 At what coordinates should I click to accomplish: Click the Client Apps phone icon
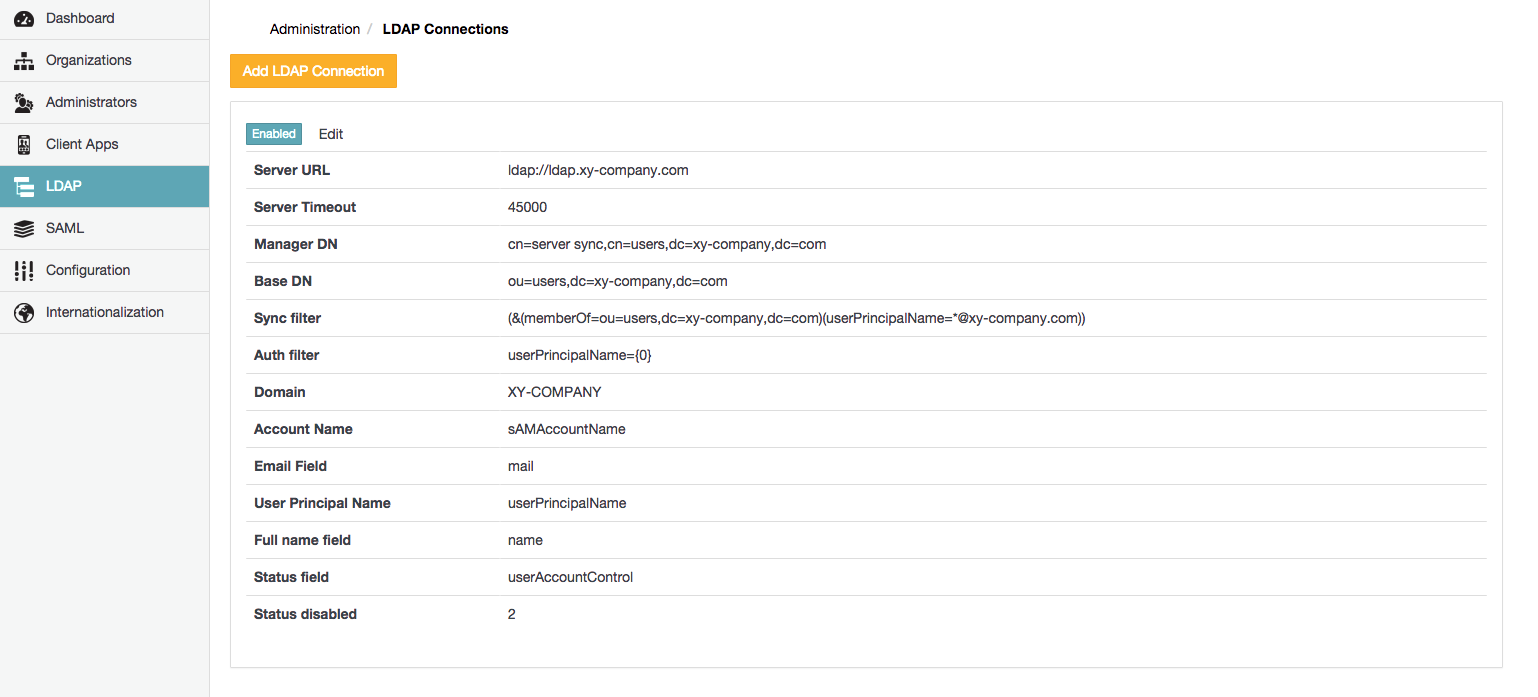24,145
